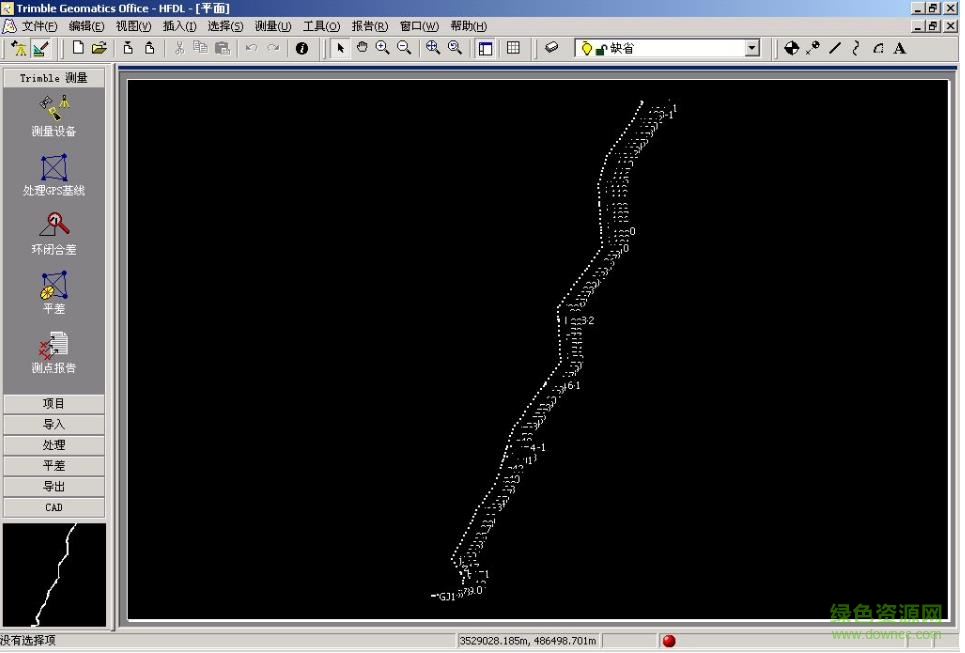The image size is (965, 653).
Task: Click the open folder toolbar icon
Action: [x=99, y=48]
